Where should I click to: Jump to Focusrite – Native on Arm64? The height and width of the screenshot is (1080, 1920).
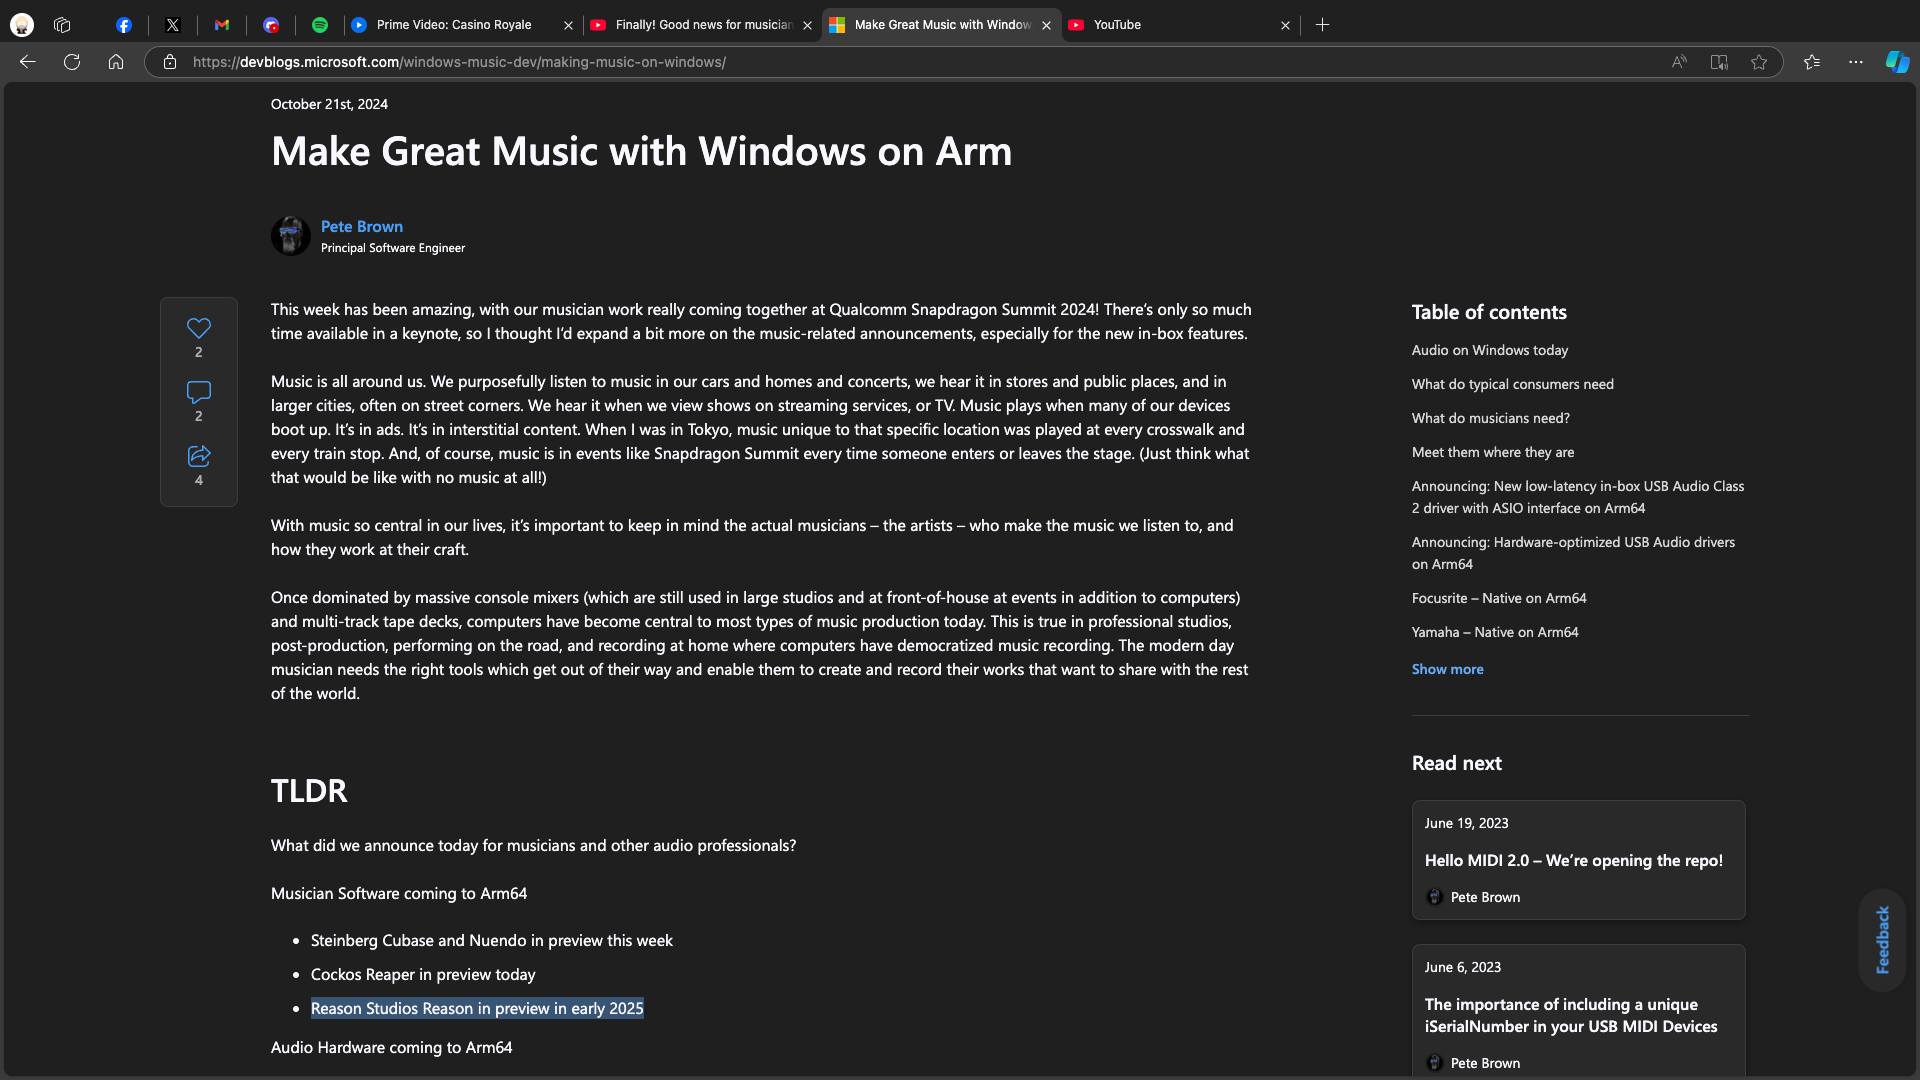(1499, 598)
